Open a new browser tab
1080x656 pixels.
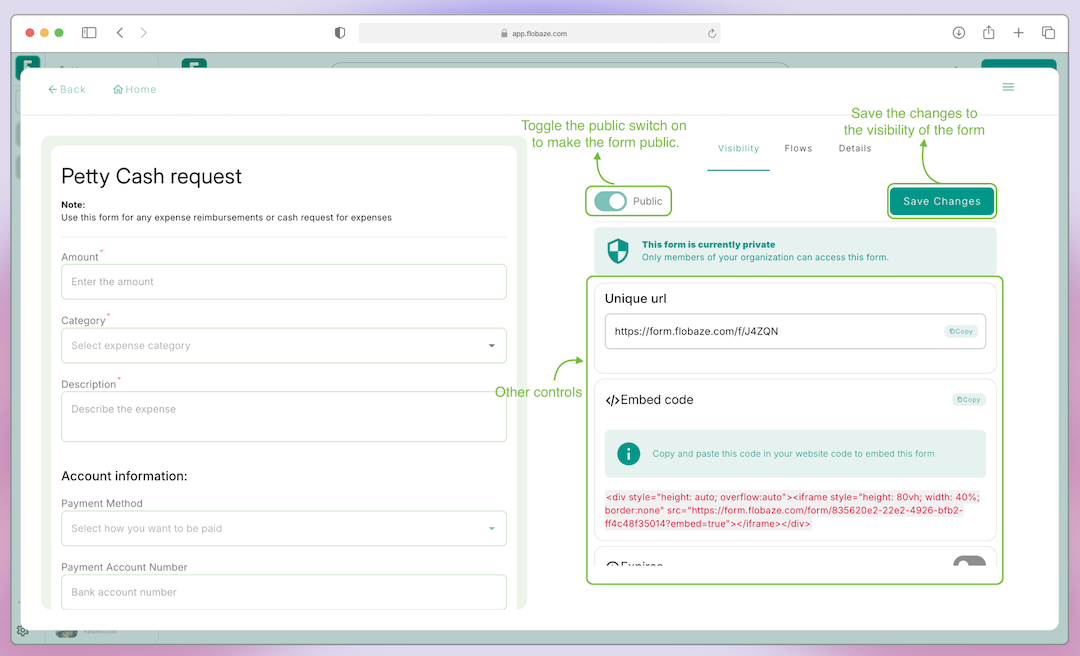[1018, 33]
